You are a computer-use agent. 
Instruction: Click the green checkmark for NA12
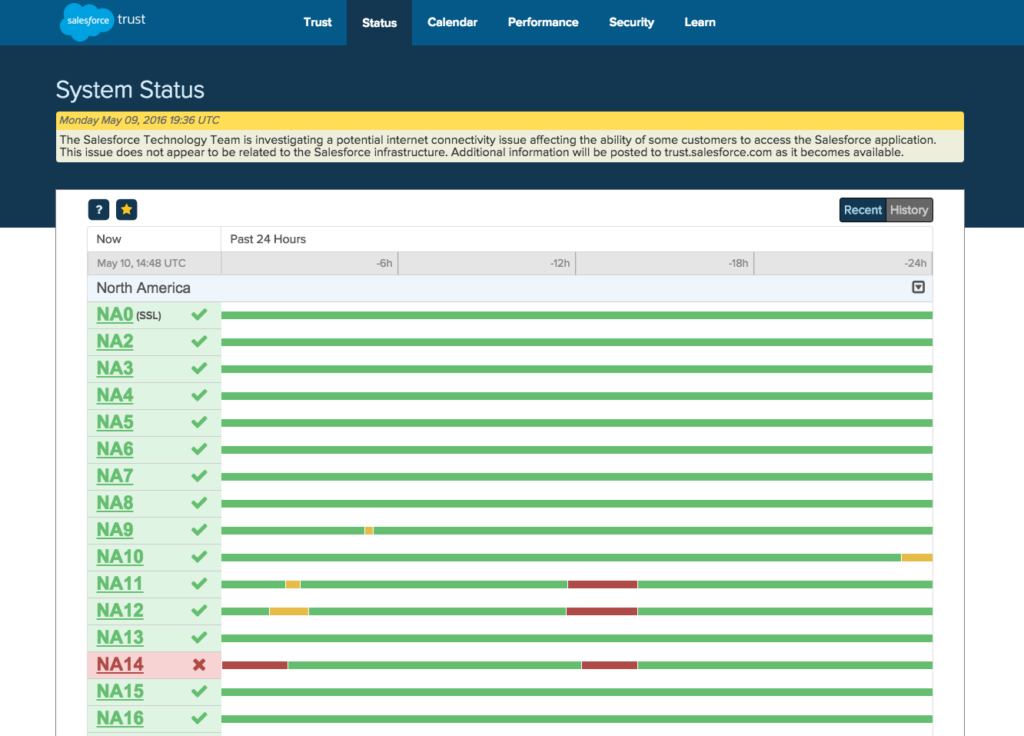199,611
